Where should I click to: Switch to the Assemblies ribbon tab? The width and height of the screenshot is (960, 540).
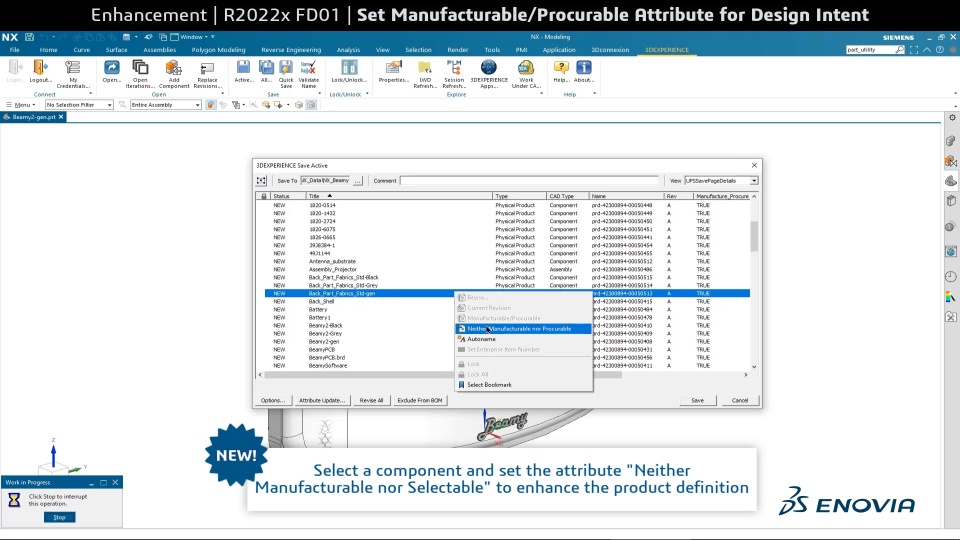click(160, 50)
